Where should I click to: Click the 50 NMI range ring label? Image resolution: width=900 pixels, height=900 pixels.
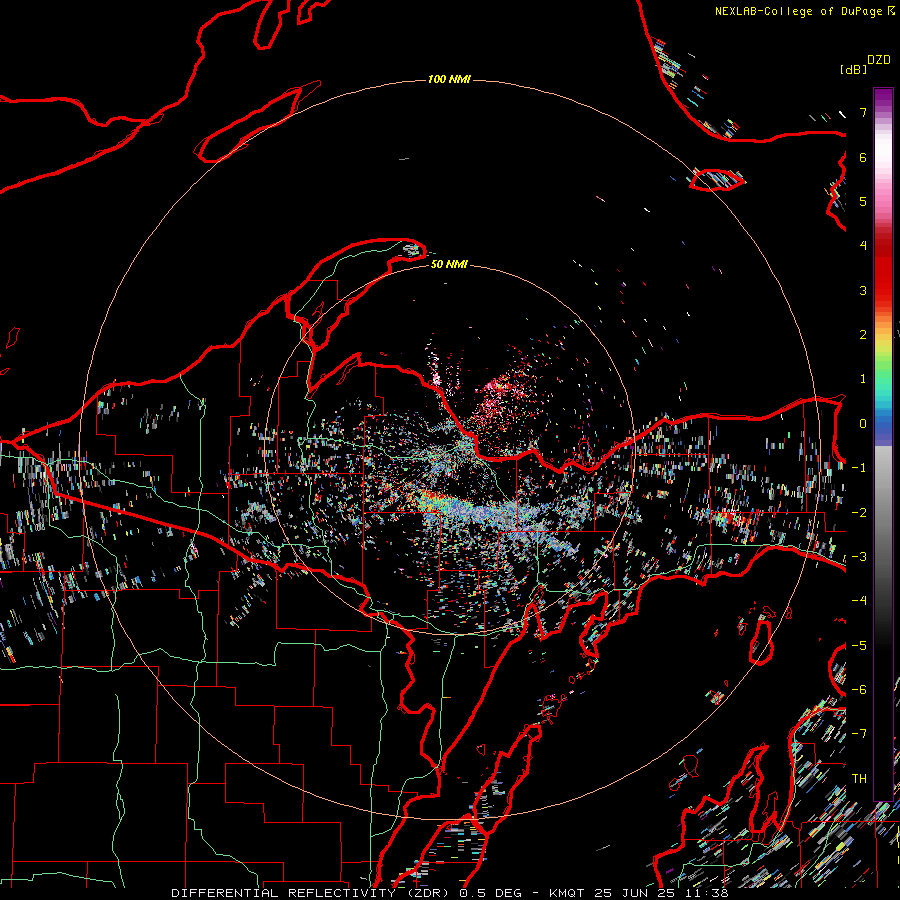click(449, 264)
